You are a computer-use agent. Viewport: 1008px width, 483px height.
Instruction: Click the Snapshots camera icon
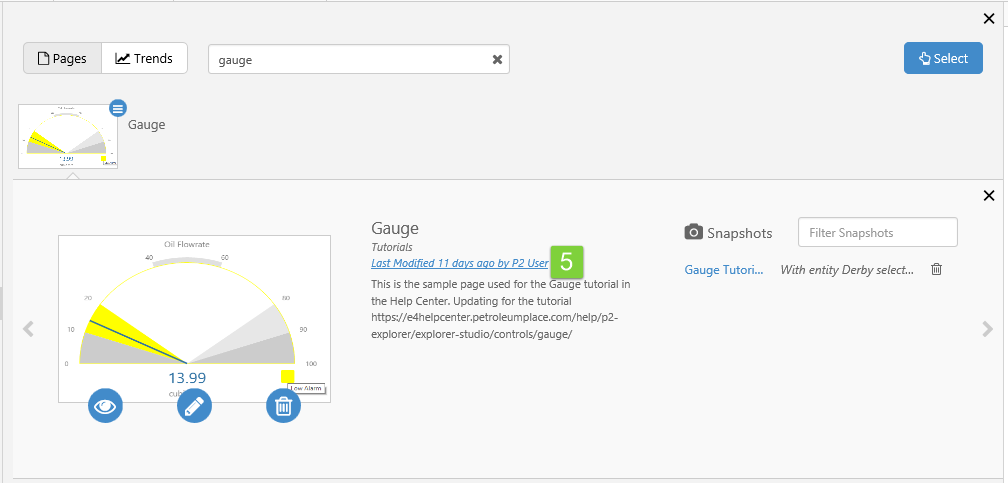pyautogui.click(x=693, y=232)
